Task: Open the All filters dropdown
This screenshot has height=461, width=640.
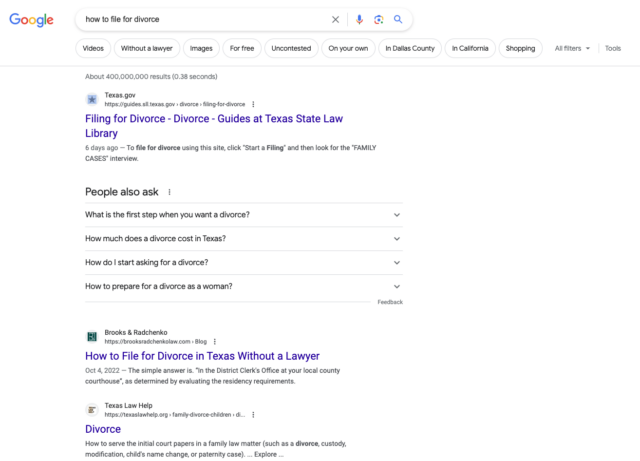Action: (572, 48)
